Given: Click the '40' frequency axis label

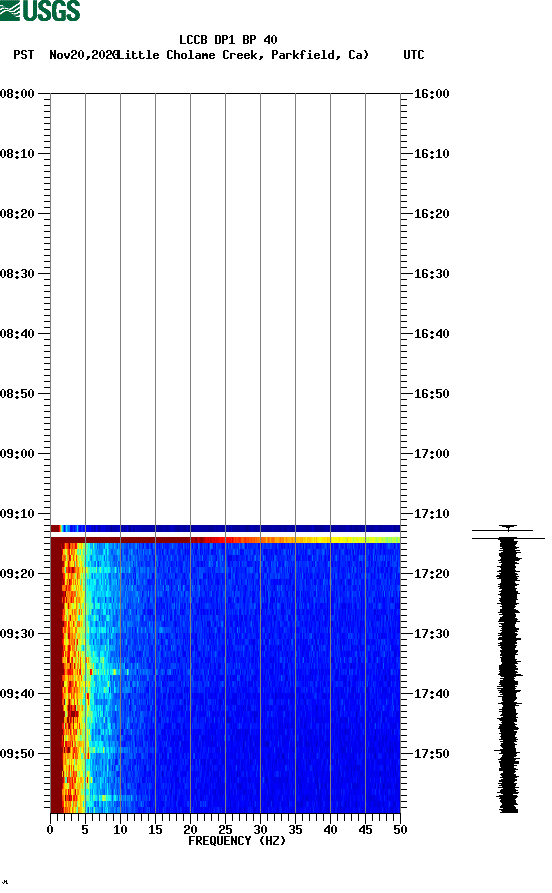Looking at the screenshot, I should click(x=330, y=830).
